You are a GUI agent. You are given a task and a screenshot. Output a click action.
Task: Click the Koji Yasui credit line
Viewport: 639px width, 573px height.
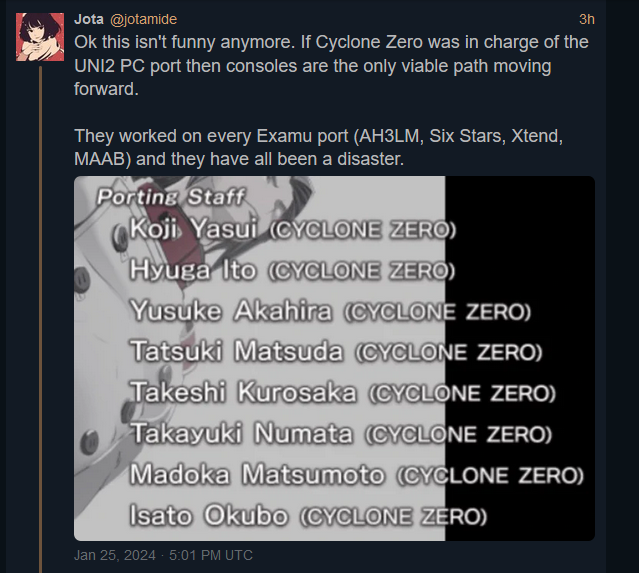293,229
